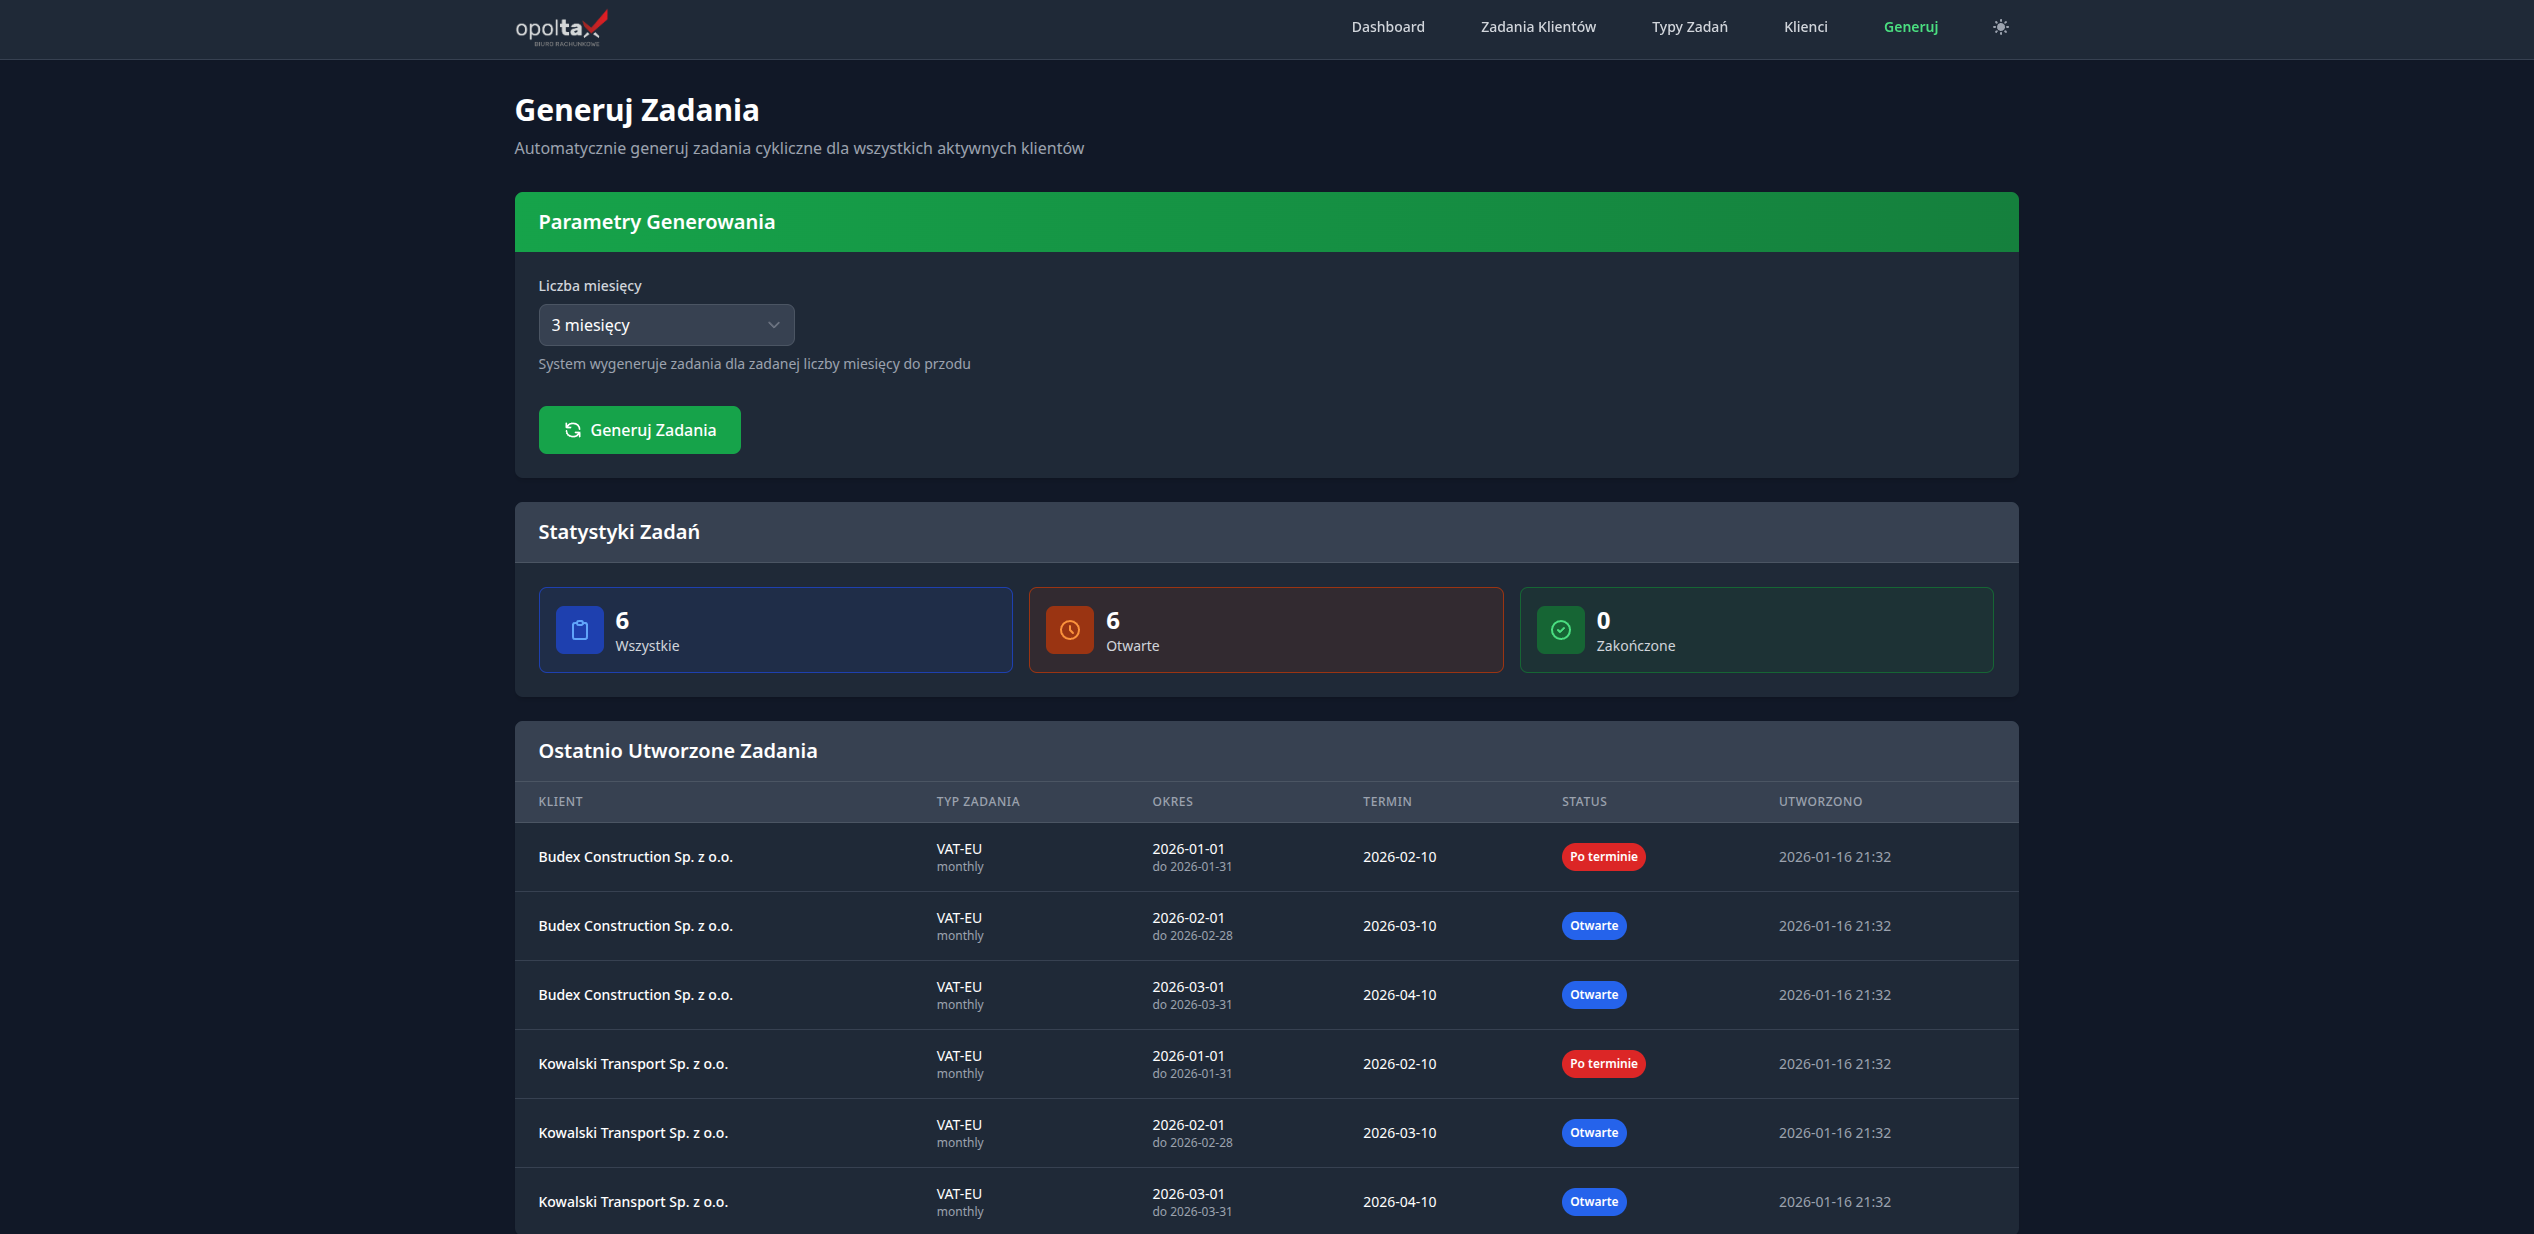The height and width of the screenshot is (1234, 2534).
Task: Click the green checkmark icon for Zakończone
Action: pyautogui.click(x=1560, y=630)
